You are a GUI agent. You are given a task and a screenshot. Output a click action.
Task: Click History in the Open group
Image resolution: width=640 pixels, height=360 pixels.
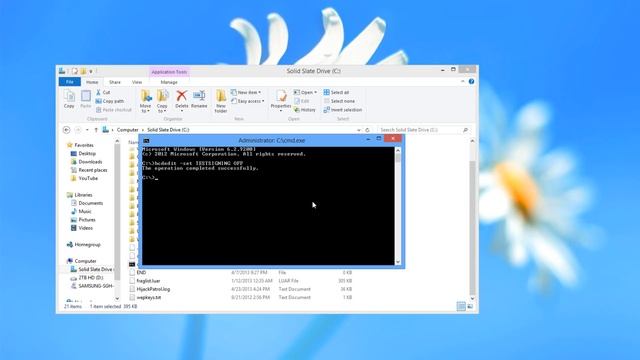click(304, 110)
